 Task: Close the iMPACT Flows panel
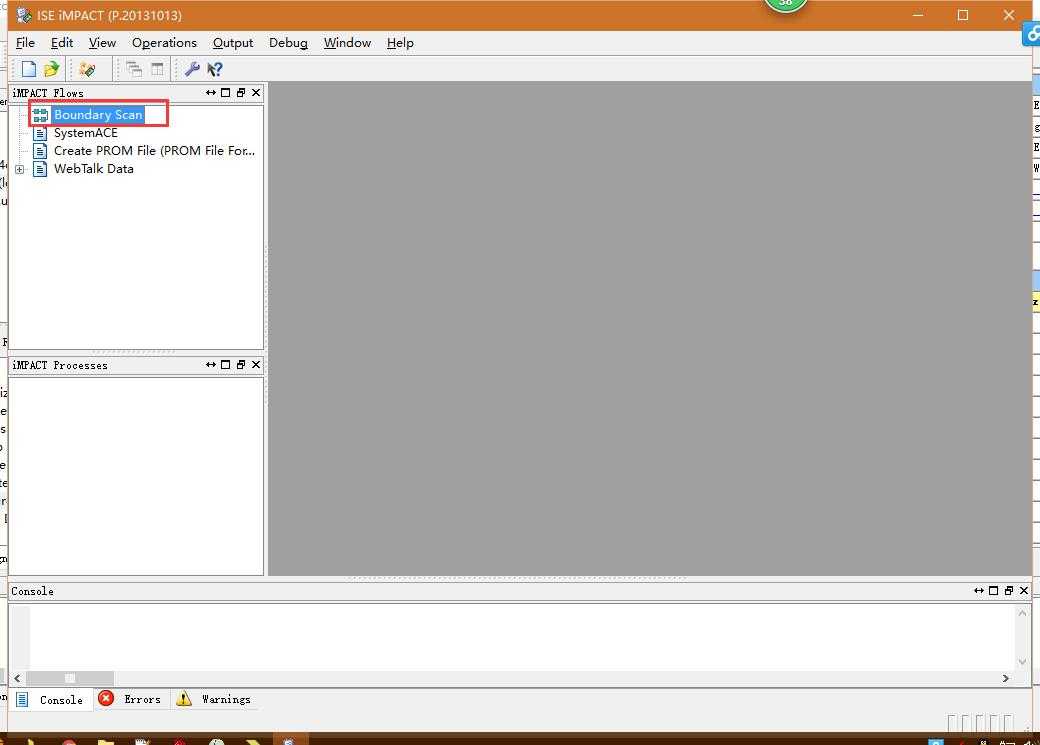coord(256,93)
